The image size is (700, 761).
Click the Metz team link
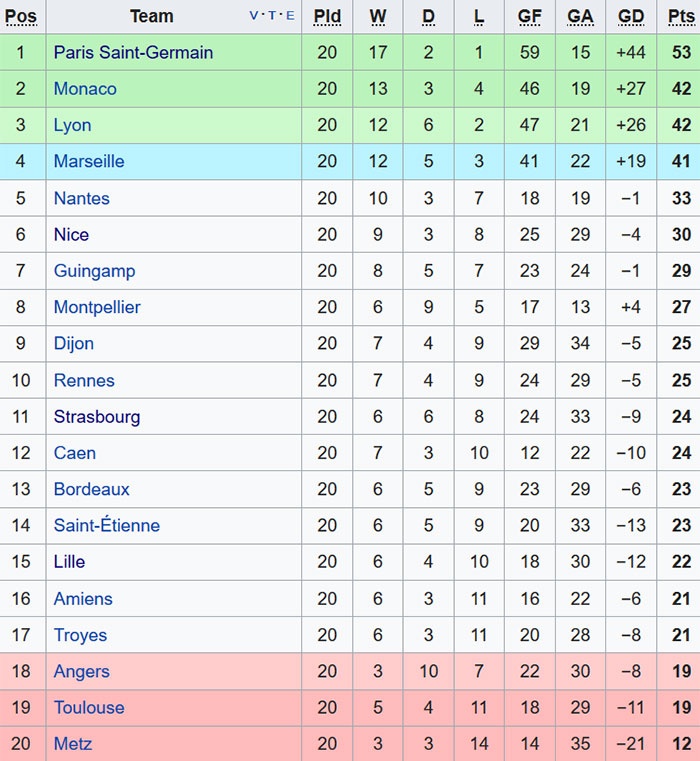[x=73, y=744]
